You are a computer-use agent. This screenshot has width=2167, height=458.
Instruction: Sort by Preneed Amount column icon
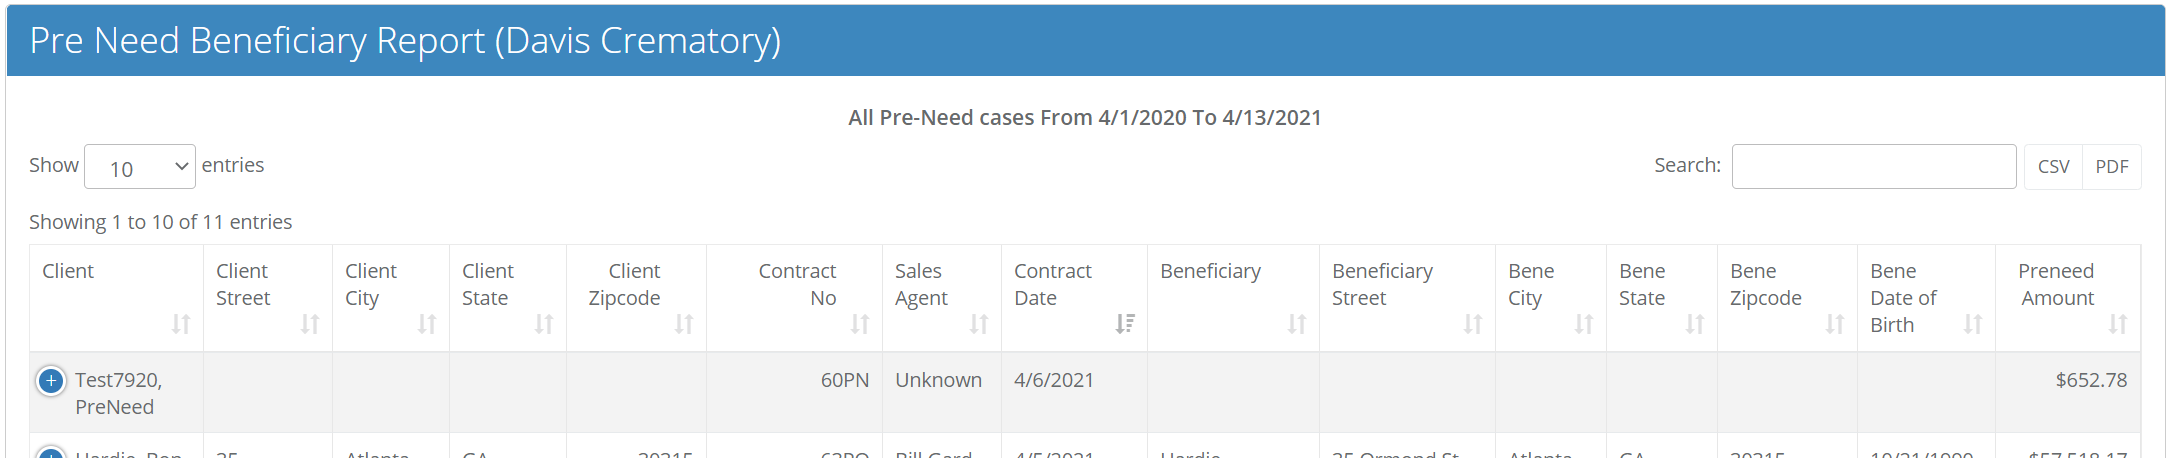[2118, 324]
